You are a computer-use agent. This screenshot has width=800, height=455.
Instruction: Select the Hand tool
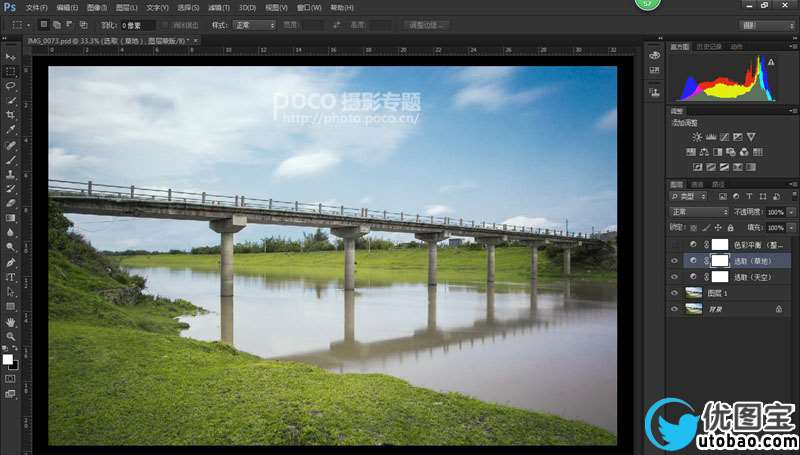pos(11,322)
